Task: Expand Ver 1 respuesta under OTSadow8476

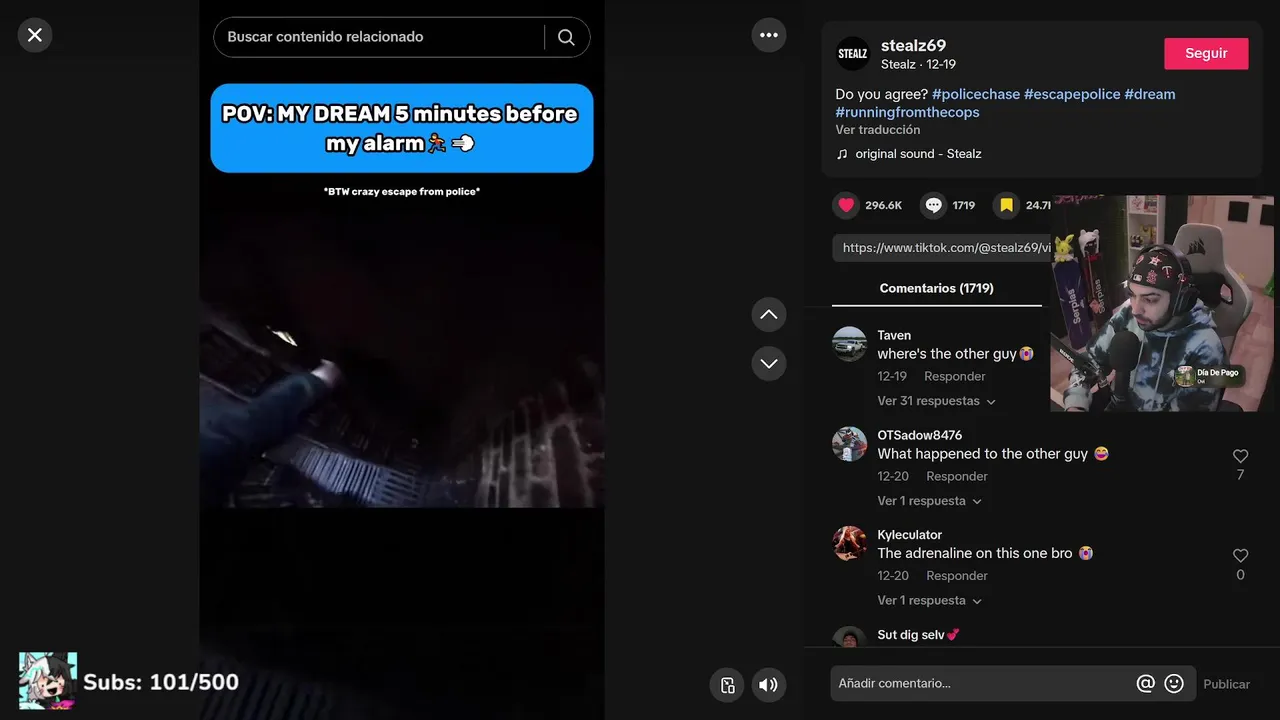Action: [930, 501]
